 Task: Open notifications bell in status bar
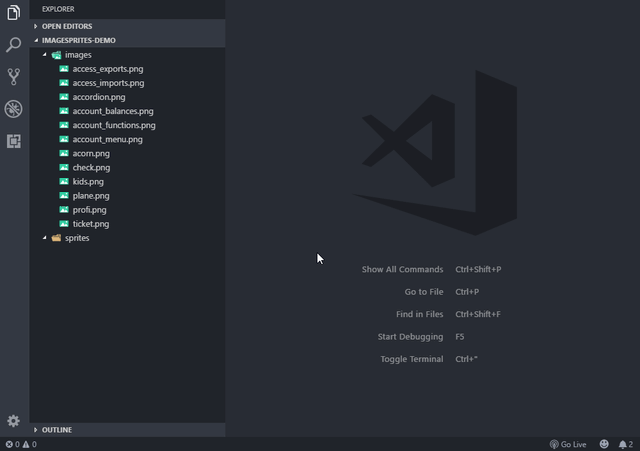coord(626,444)
